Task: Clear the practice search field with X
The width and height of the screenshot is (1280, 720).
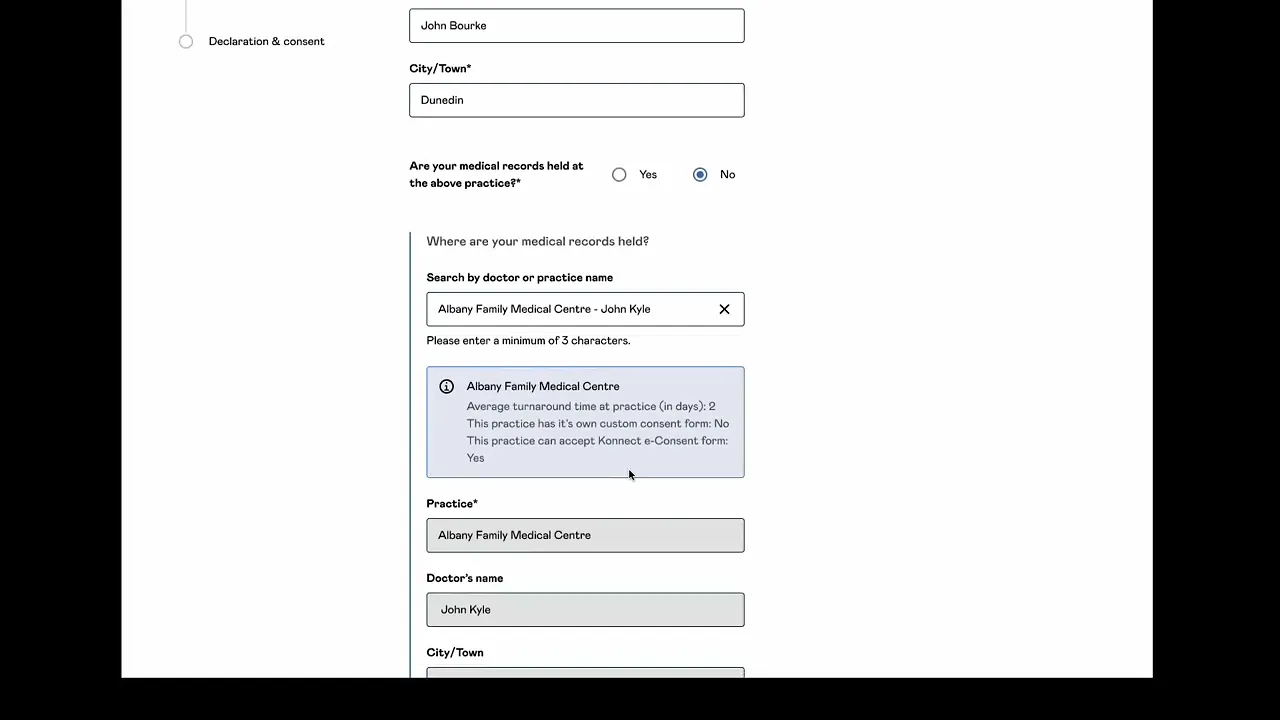Action: tap(724, 309)
